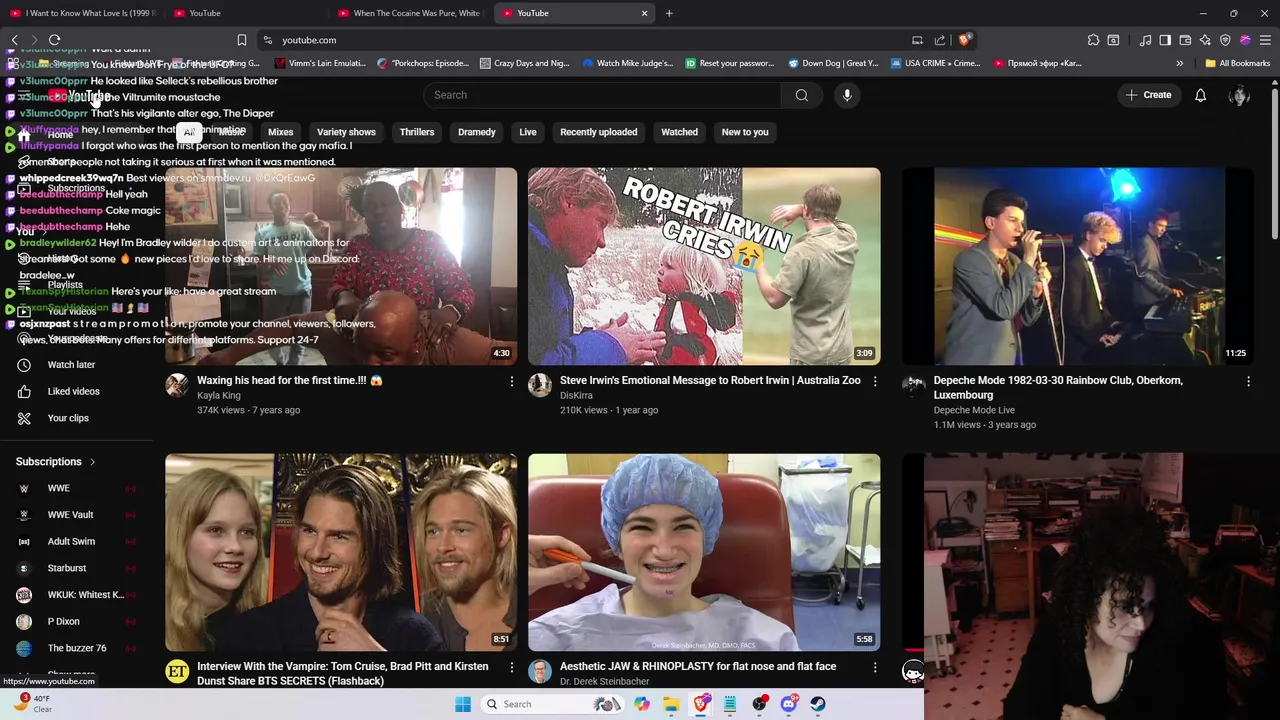Switch to the 'When The Cocaine Was Pure' tab
The image size is (1280, 720).
(409, 13)
